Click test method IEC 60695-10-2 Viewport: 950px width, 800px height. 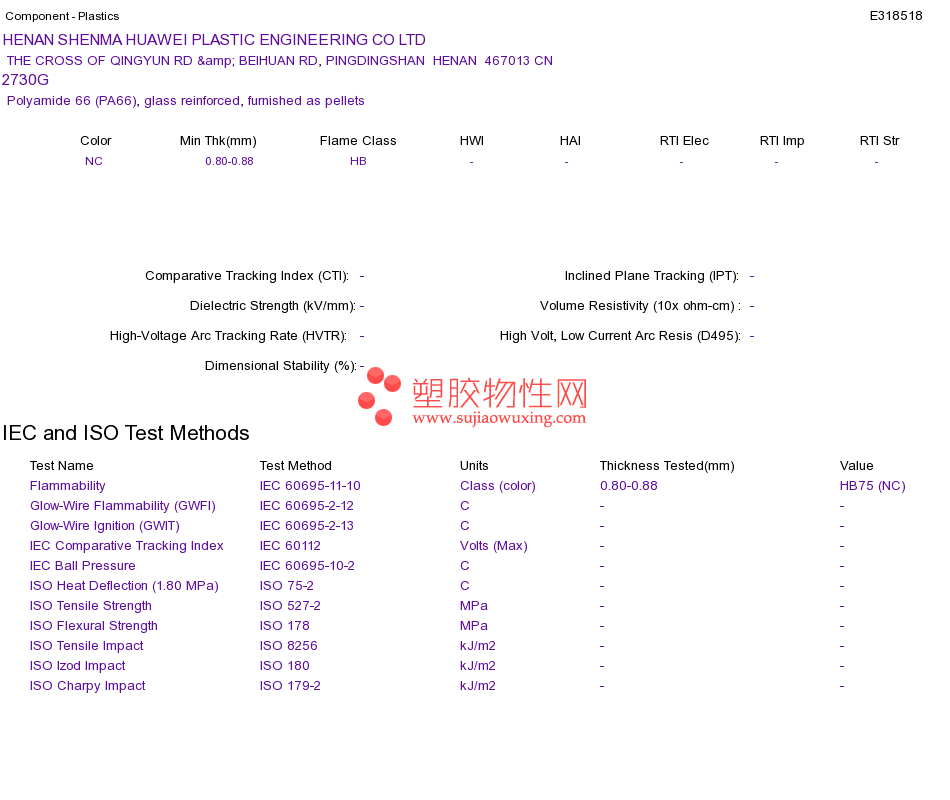tap(307, 565)
